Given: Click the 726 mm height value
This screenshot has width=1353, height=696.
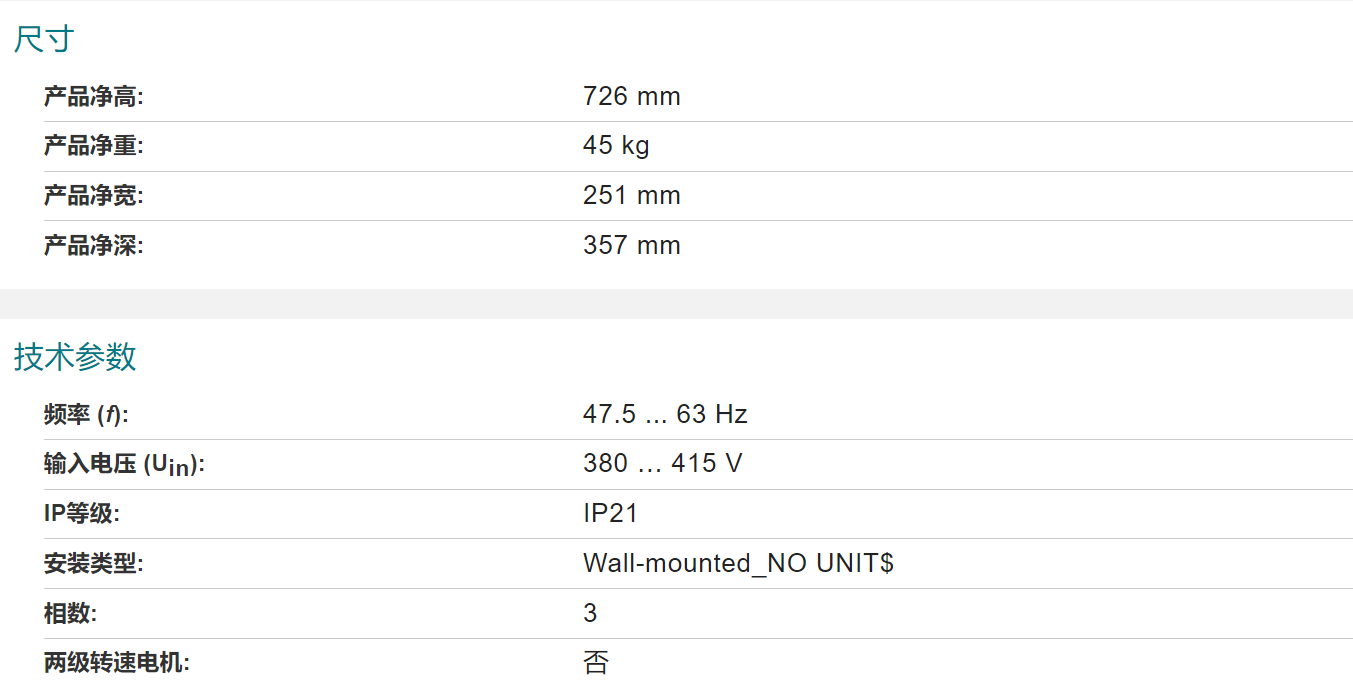Looking at the screenshot, I should pos(632,97).
